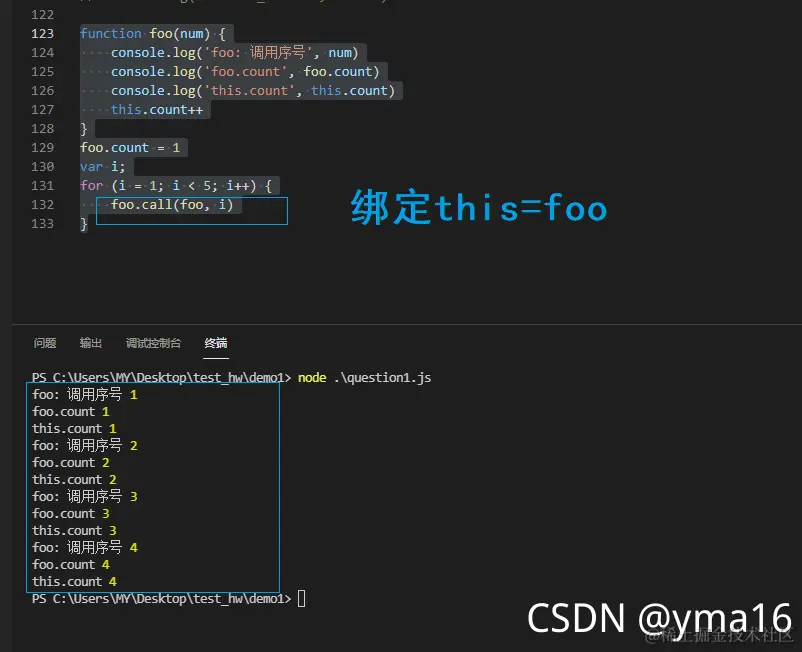Click the 'foo.count = 1' assignment

click(x=130, y=148)
